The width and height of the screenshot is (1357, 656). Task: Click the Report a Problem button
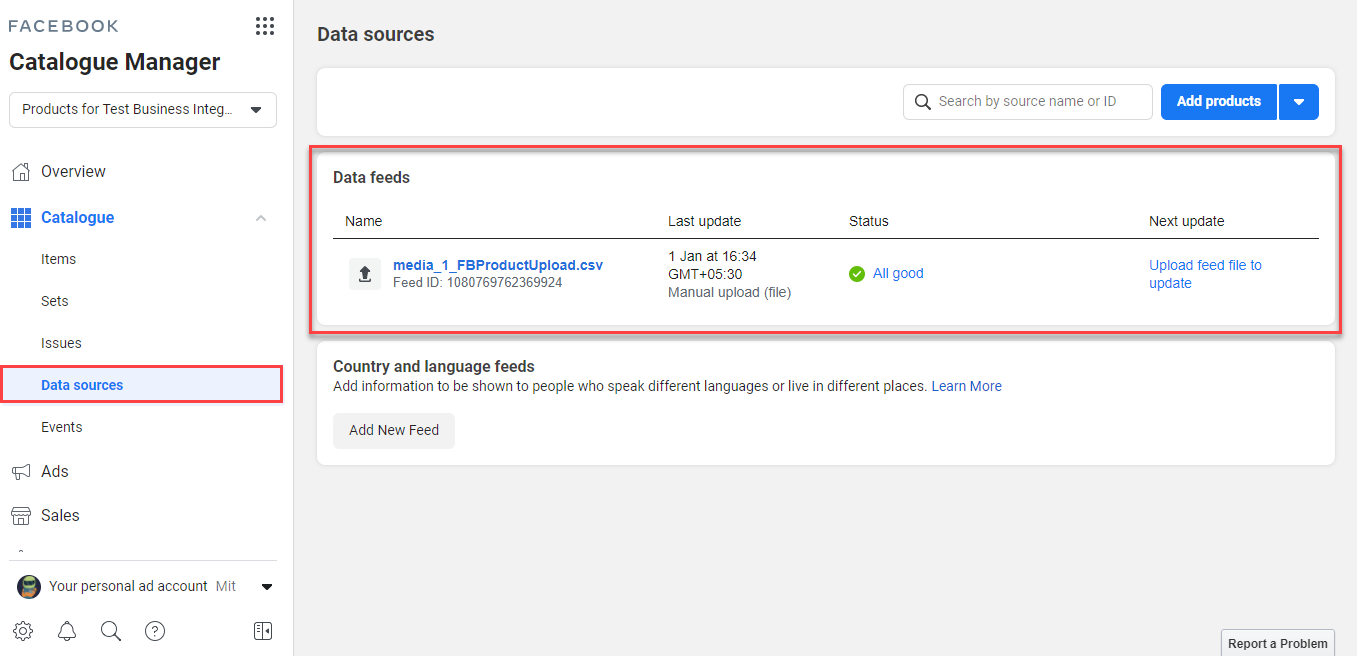1278,643
